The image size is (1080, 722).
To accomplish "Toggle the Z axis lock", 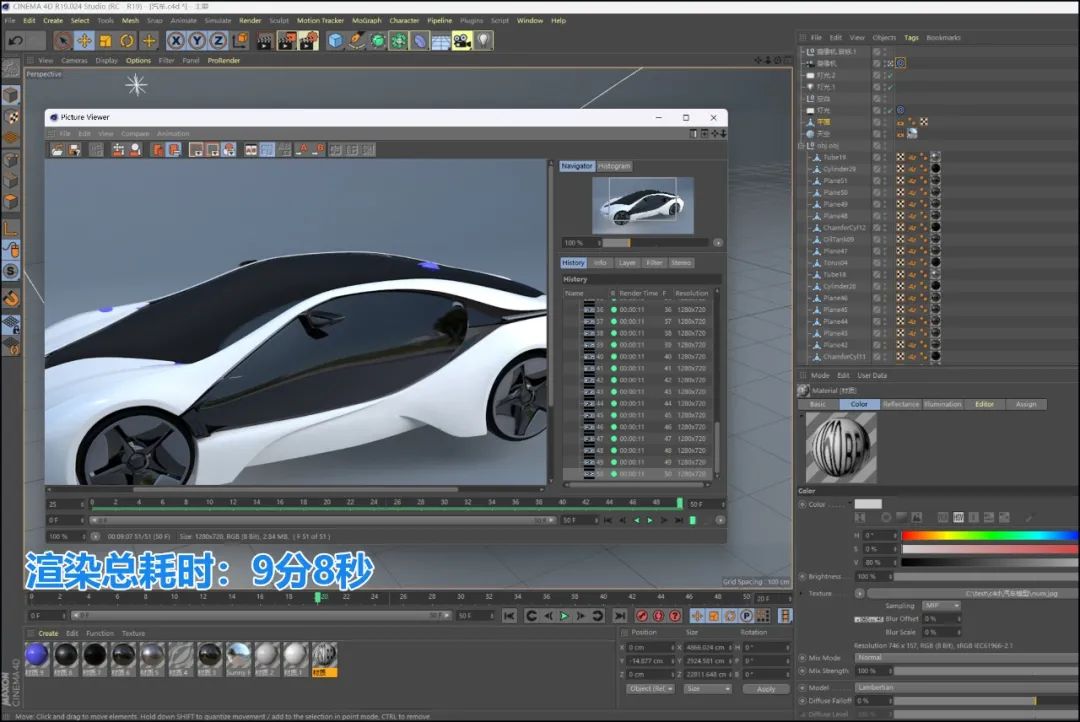I will 217,41.
